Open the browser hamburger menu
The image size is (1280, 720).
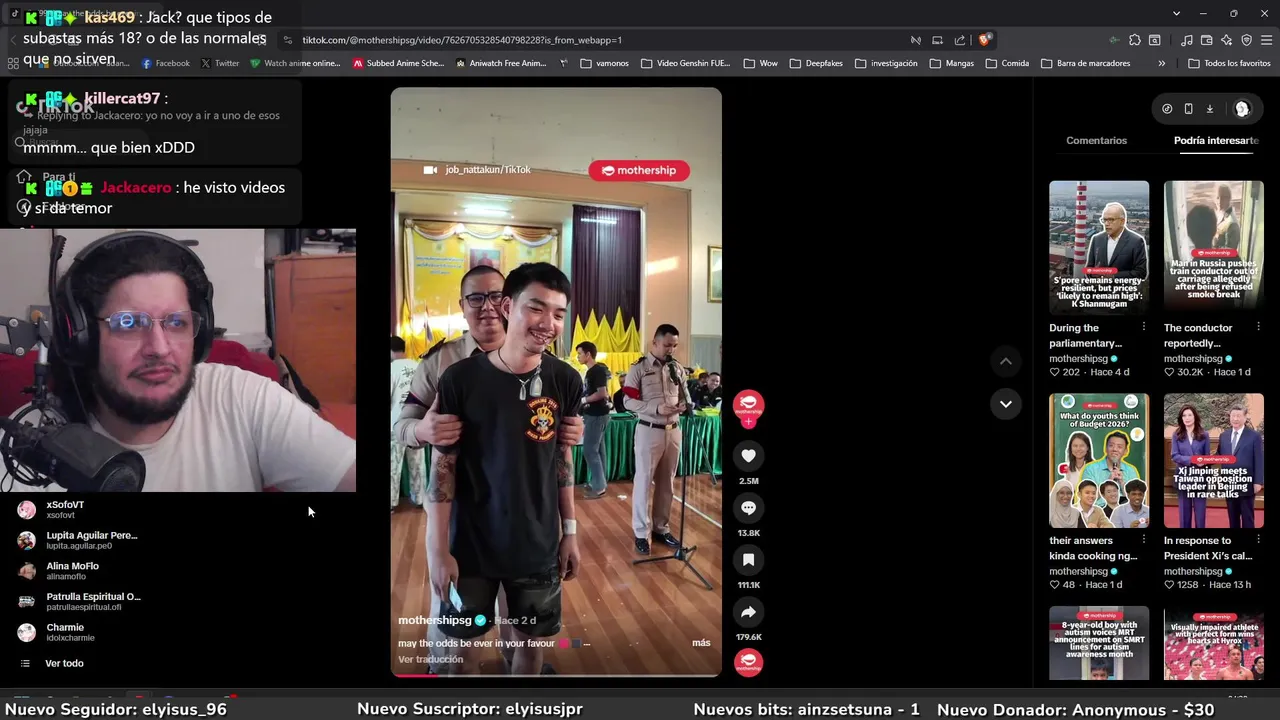pos(1266,40)
